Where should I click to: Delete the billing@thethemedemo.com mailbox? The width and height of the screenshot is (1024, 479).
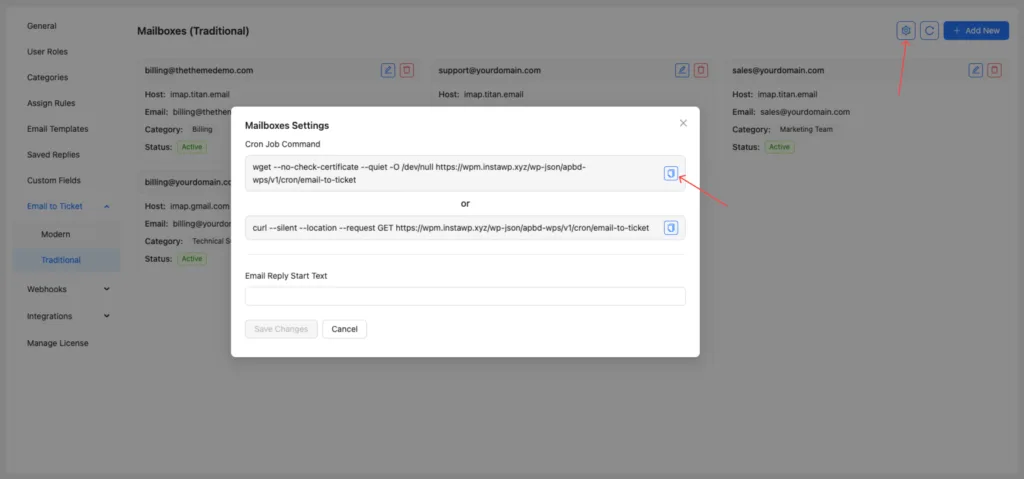pyautogui.click(x=407, y=70)
